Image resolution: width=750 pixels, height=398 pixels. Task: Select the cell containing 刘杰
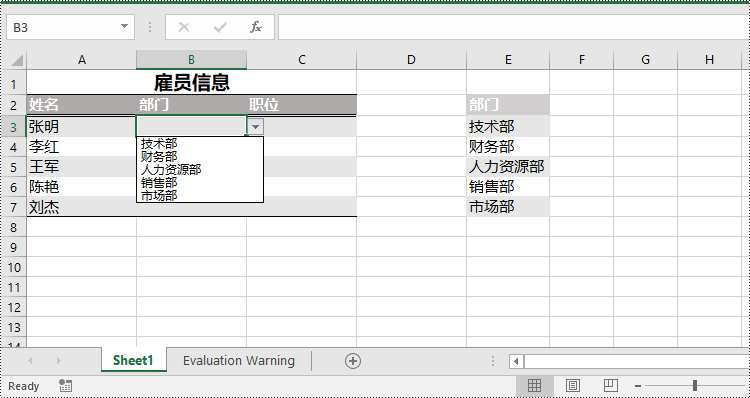[82, 207]
